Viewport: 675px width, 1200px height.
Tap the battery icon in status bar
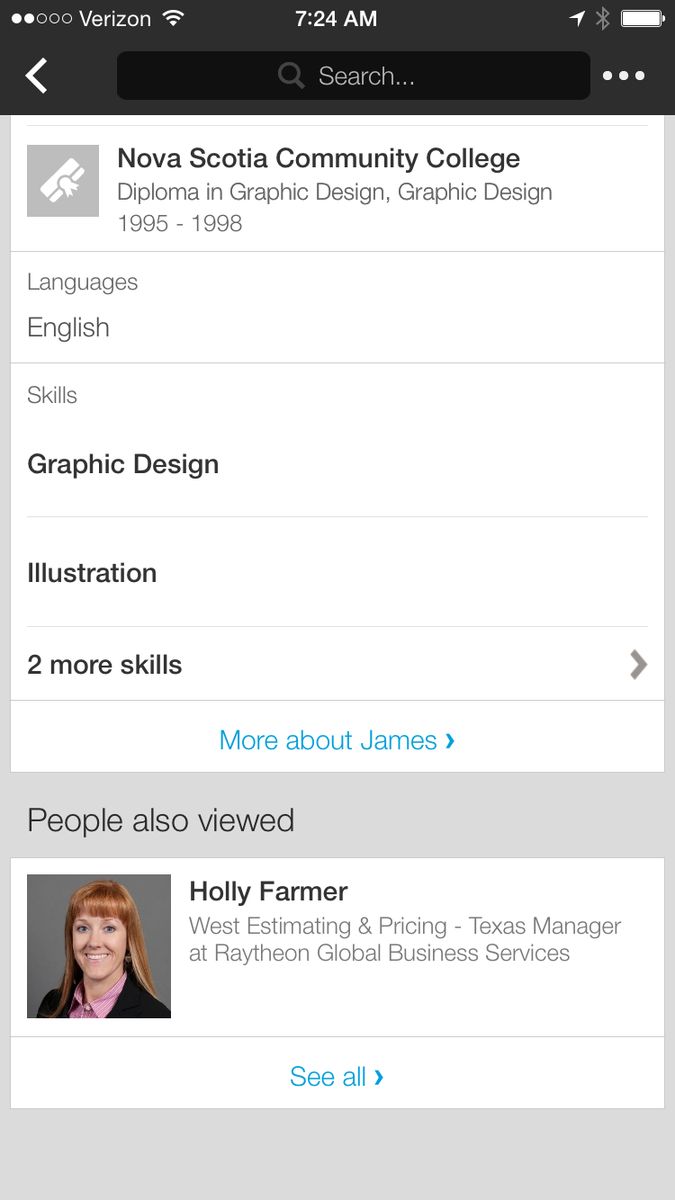coord(642,18)
